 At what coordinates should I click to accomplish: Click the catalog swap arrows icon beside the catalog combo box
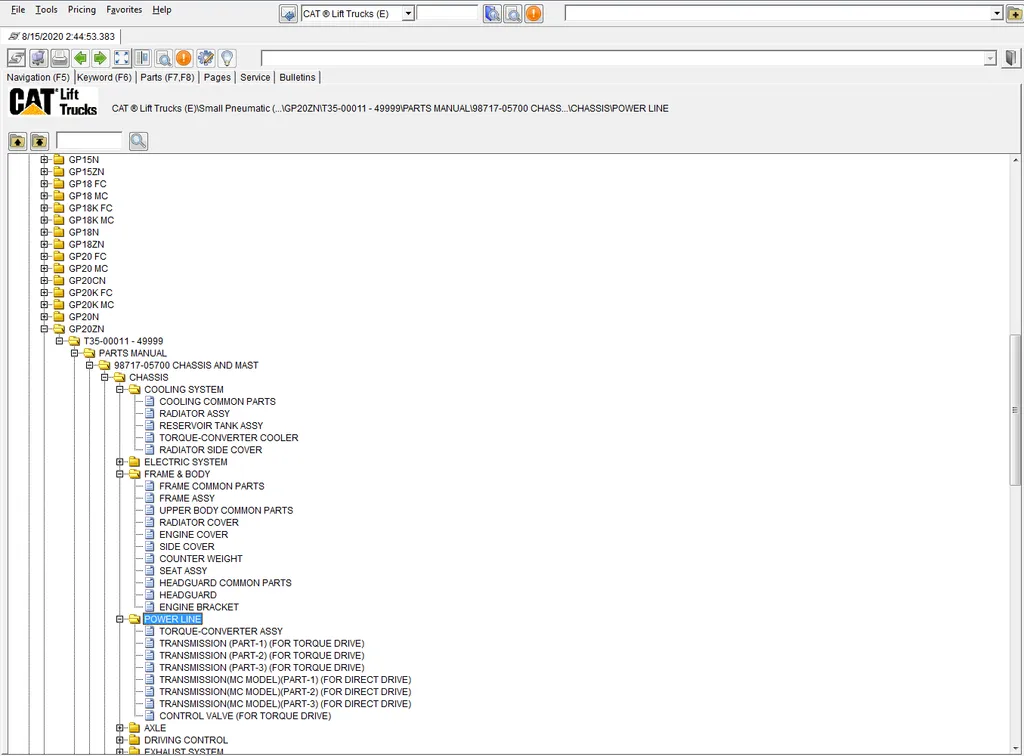pyautogui.click(x=288, y=14)
